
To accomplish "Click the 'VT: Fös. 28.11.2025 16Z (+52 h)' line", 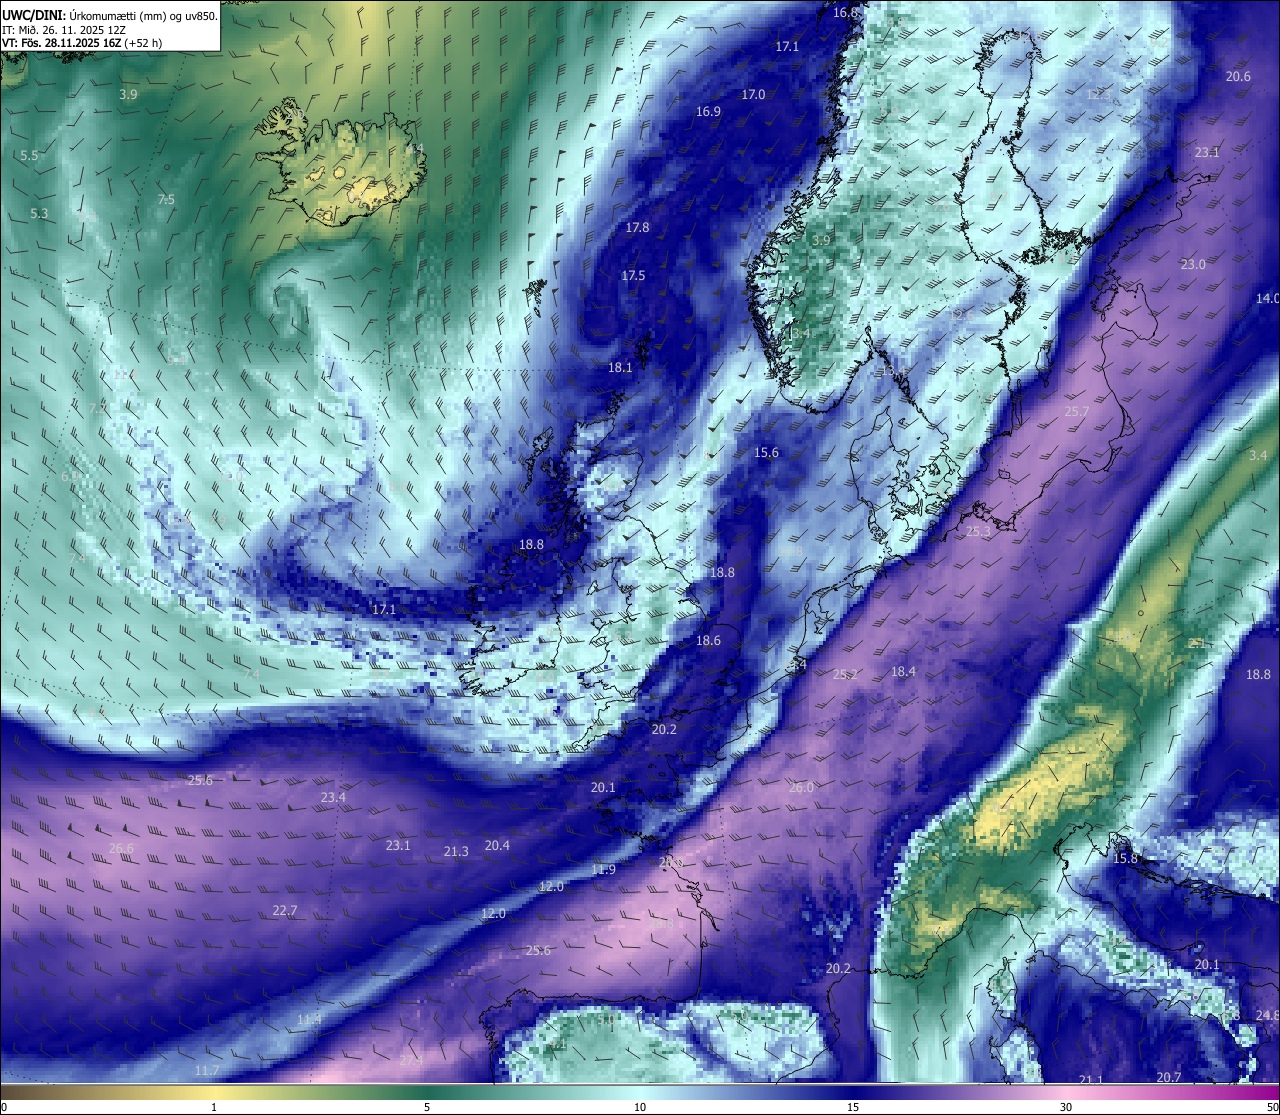I will [82, 44].
